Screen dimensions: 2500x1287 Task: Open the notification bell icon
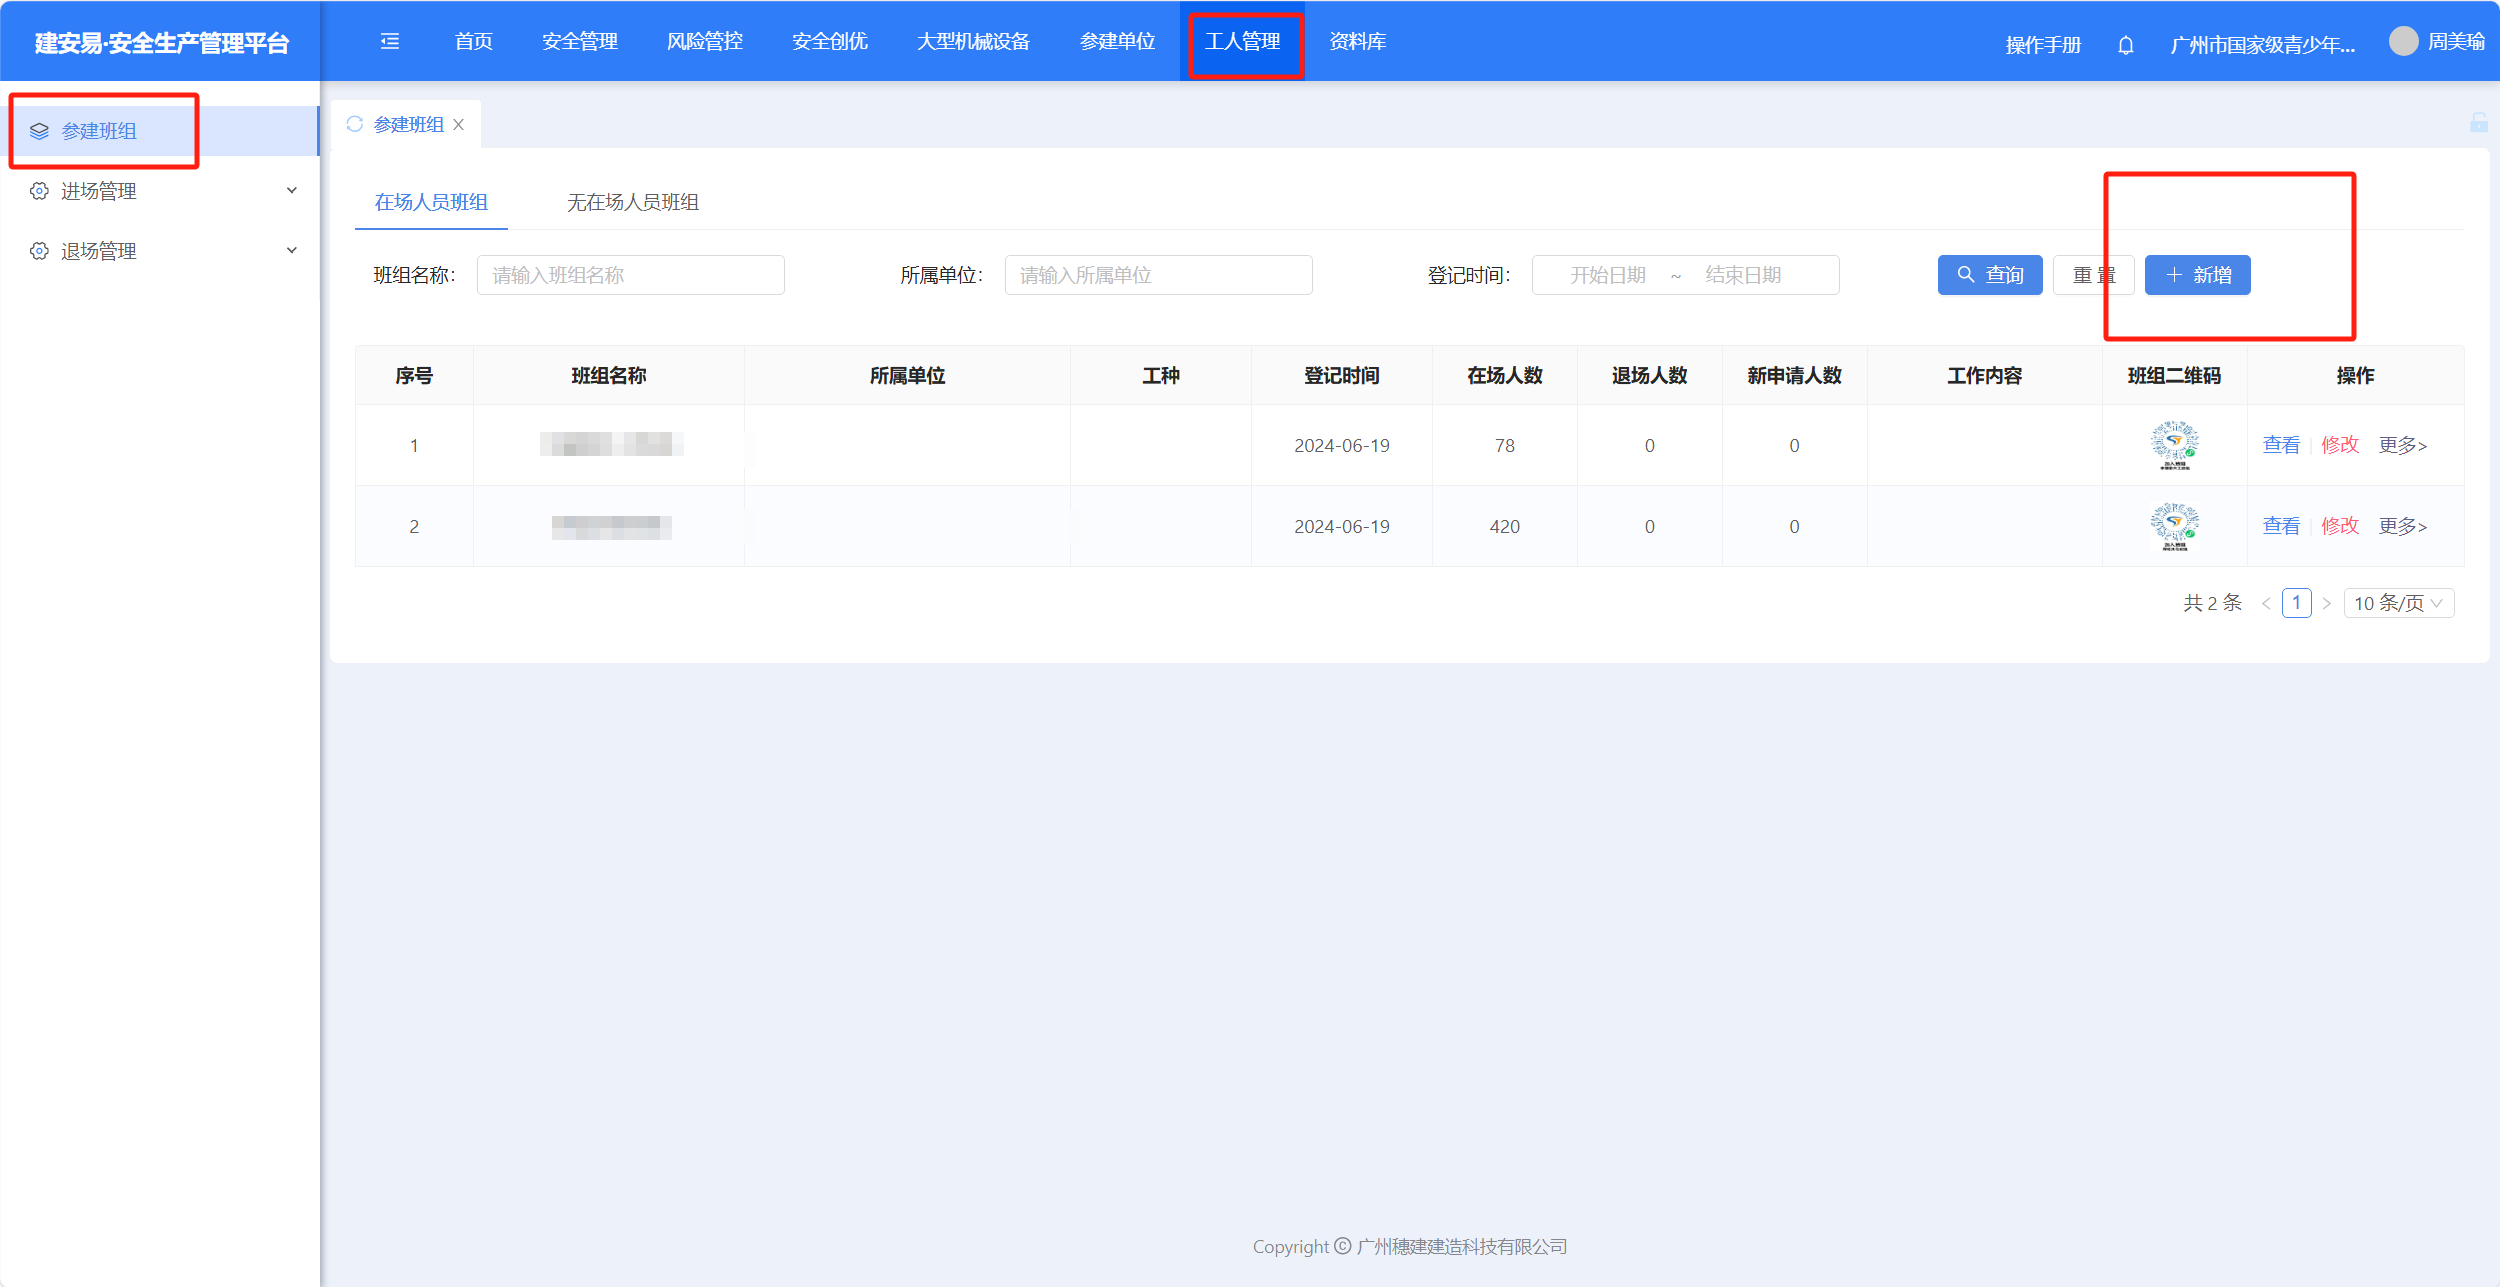(2126, 45)
